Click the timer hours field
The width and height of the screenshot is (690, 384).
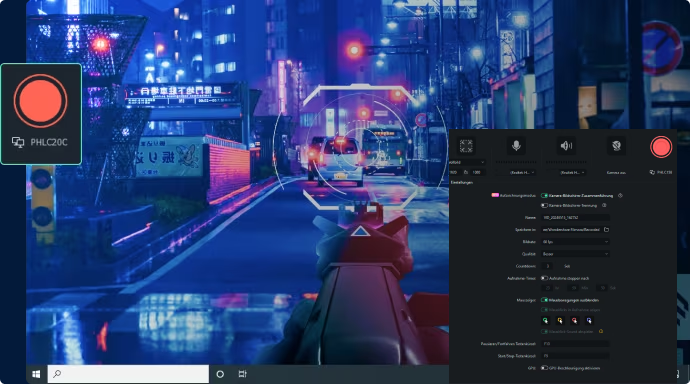pos(547,288)
